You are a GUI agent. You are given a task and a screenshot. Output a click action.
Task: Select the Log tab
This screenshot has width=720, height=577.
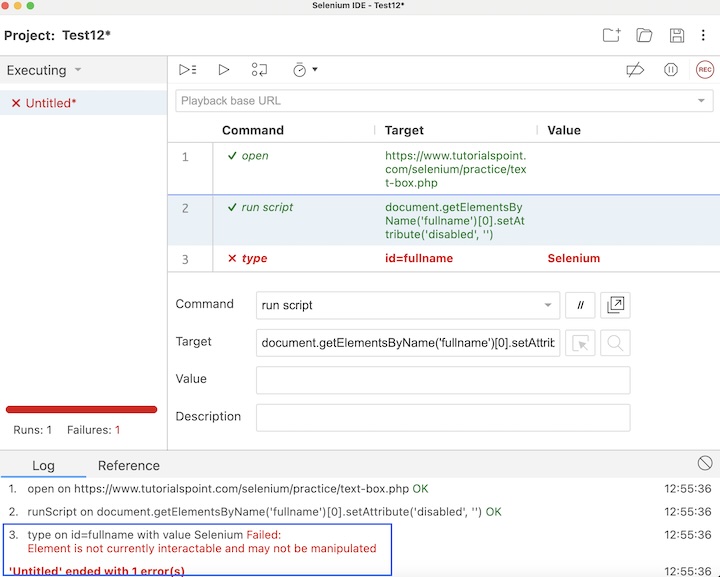point(43,465)
